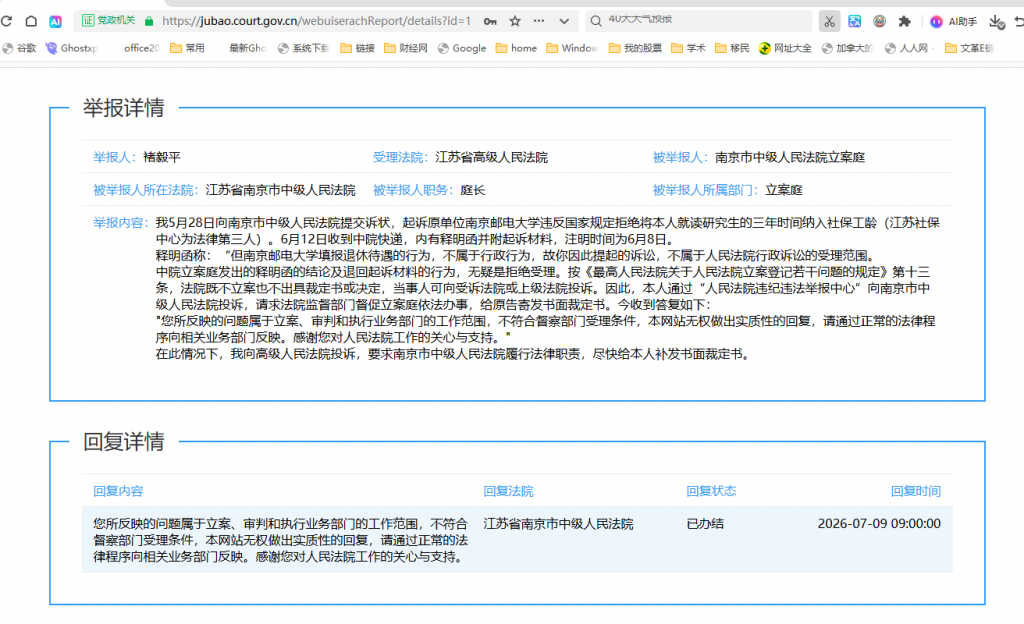Open the Google bookmark
1024x624 pixels.
(462, 48)
